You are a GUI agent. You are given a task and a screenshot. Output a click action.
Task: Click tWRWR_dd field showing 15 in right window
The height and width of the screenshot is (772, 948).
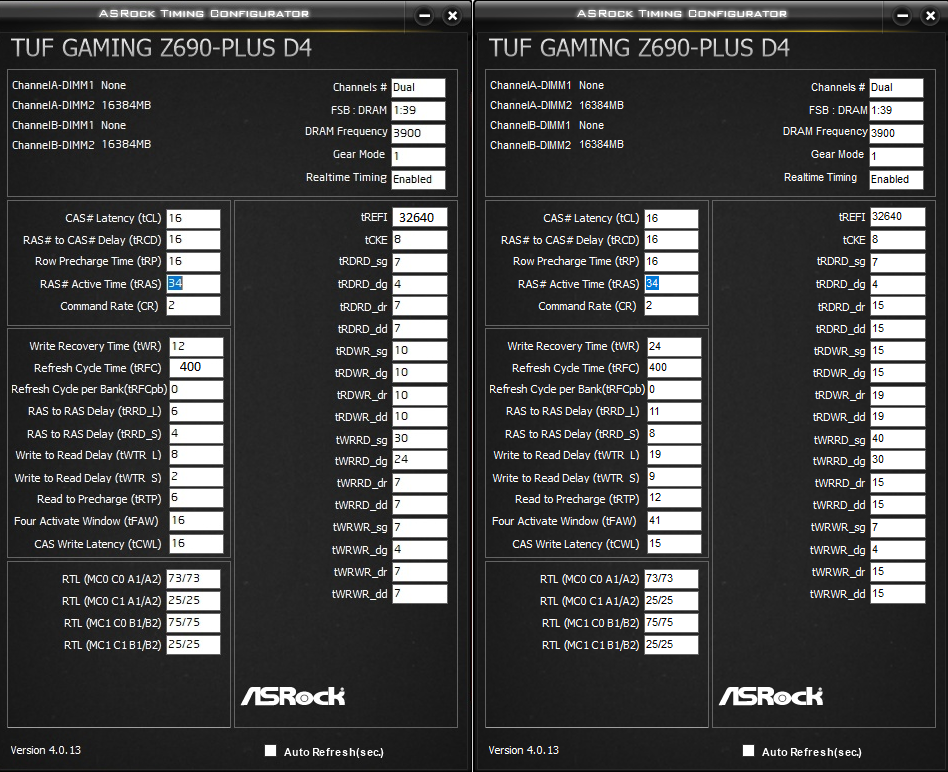pos(898,594)
